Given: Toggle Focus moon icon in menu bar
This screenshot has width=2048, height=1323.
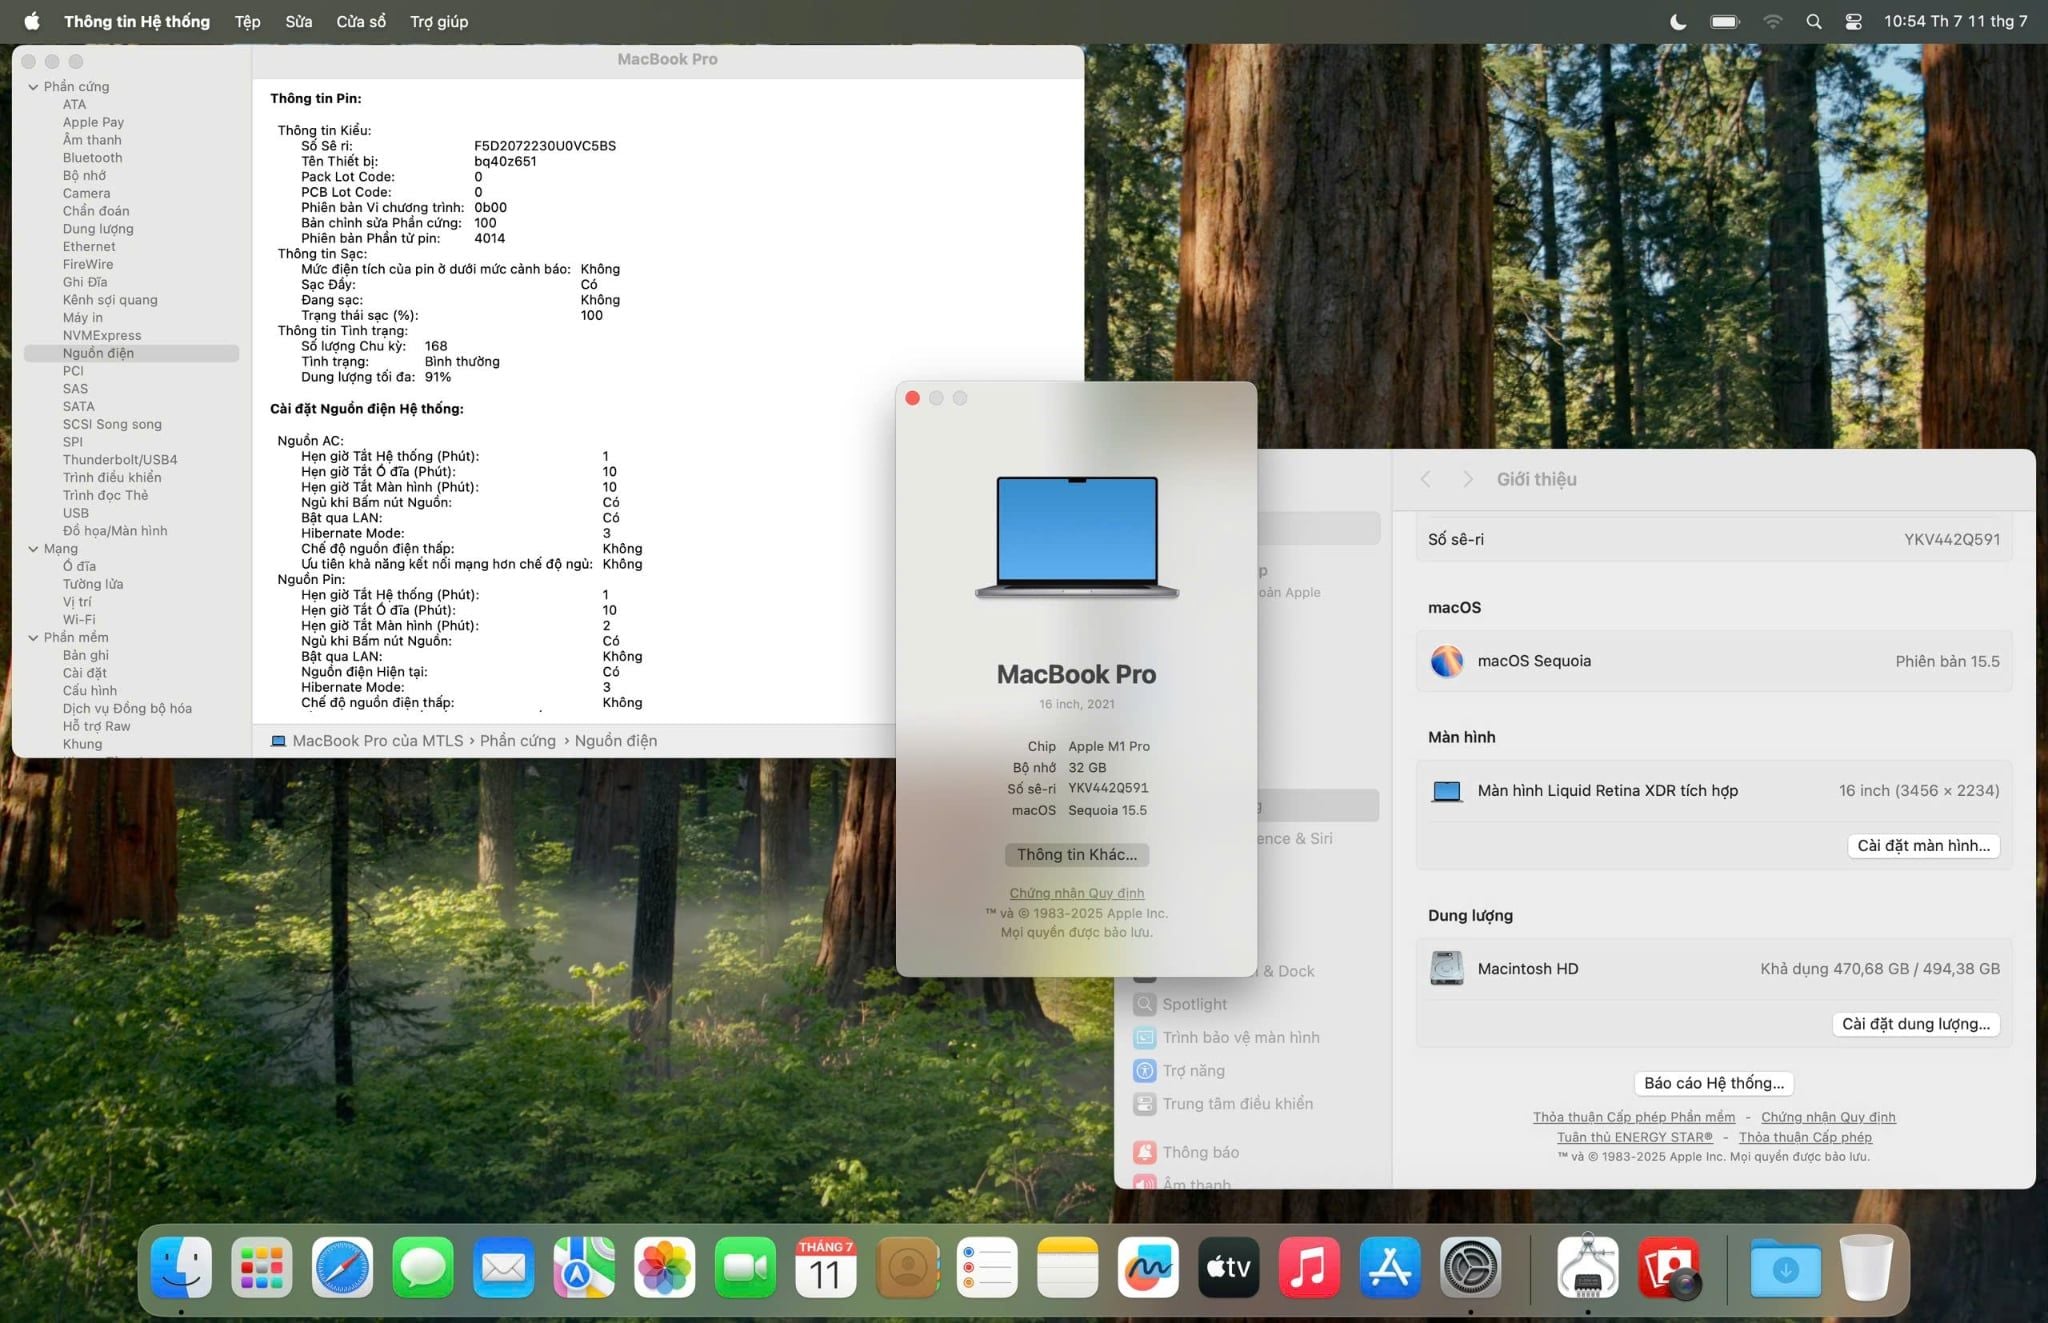Looking at the screenshot, I should point(1678,21).
